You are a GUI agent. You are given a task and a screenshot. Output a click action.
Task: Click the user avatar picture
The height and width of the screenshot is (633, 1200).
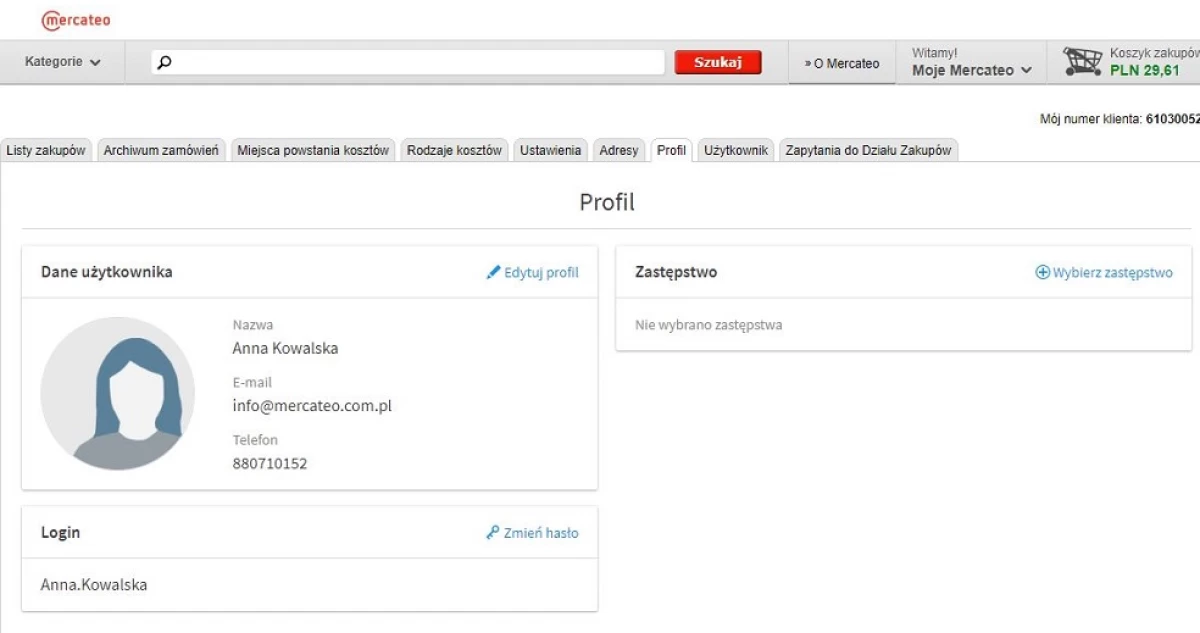click(x=118, y=393)
